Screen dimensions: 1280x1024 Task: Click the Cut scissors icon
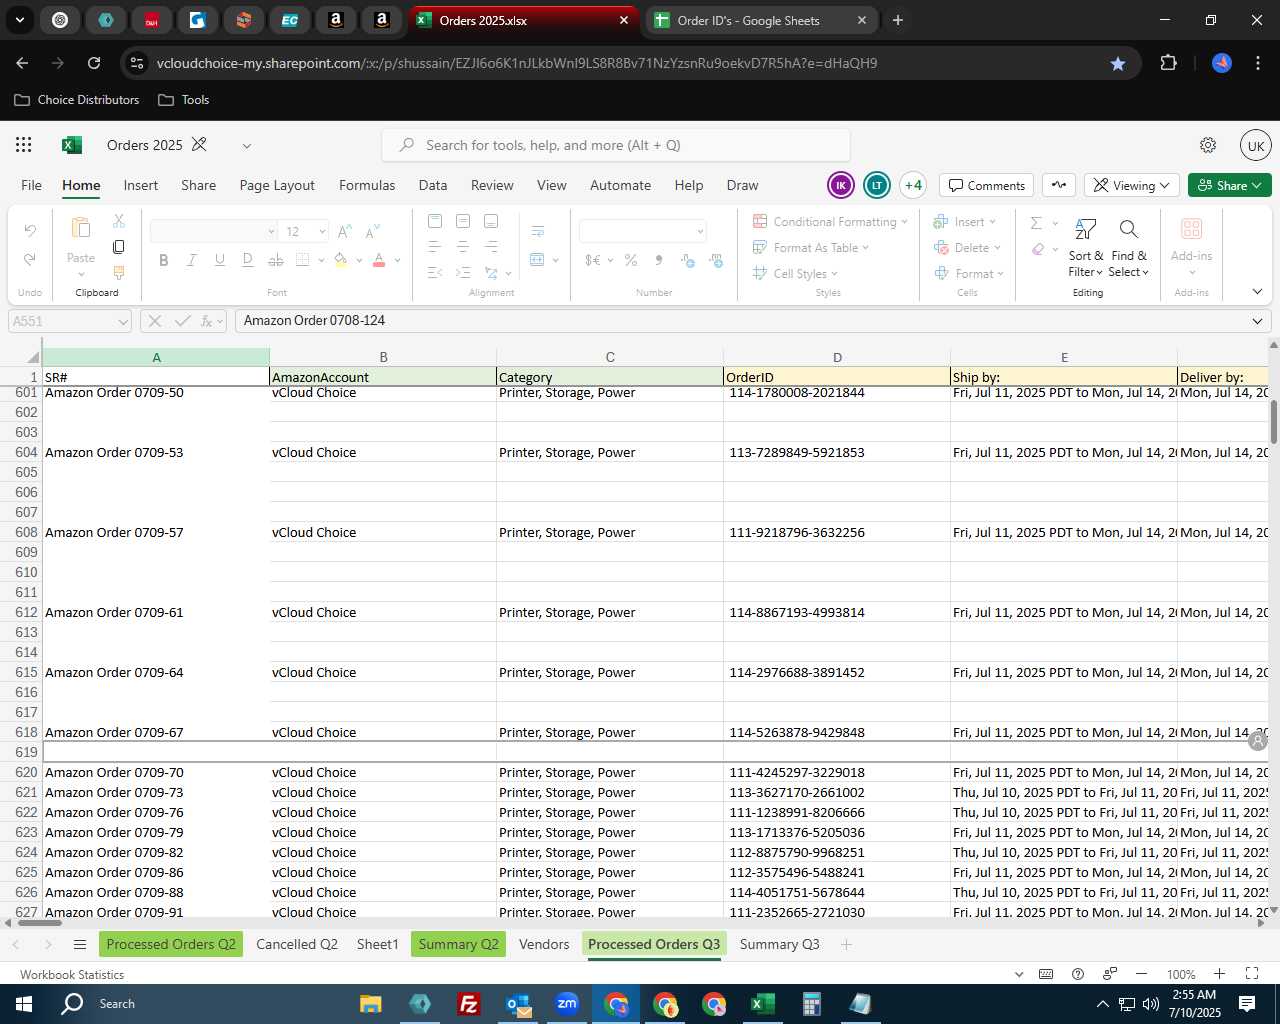pos(118,220)
